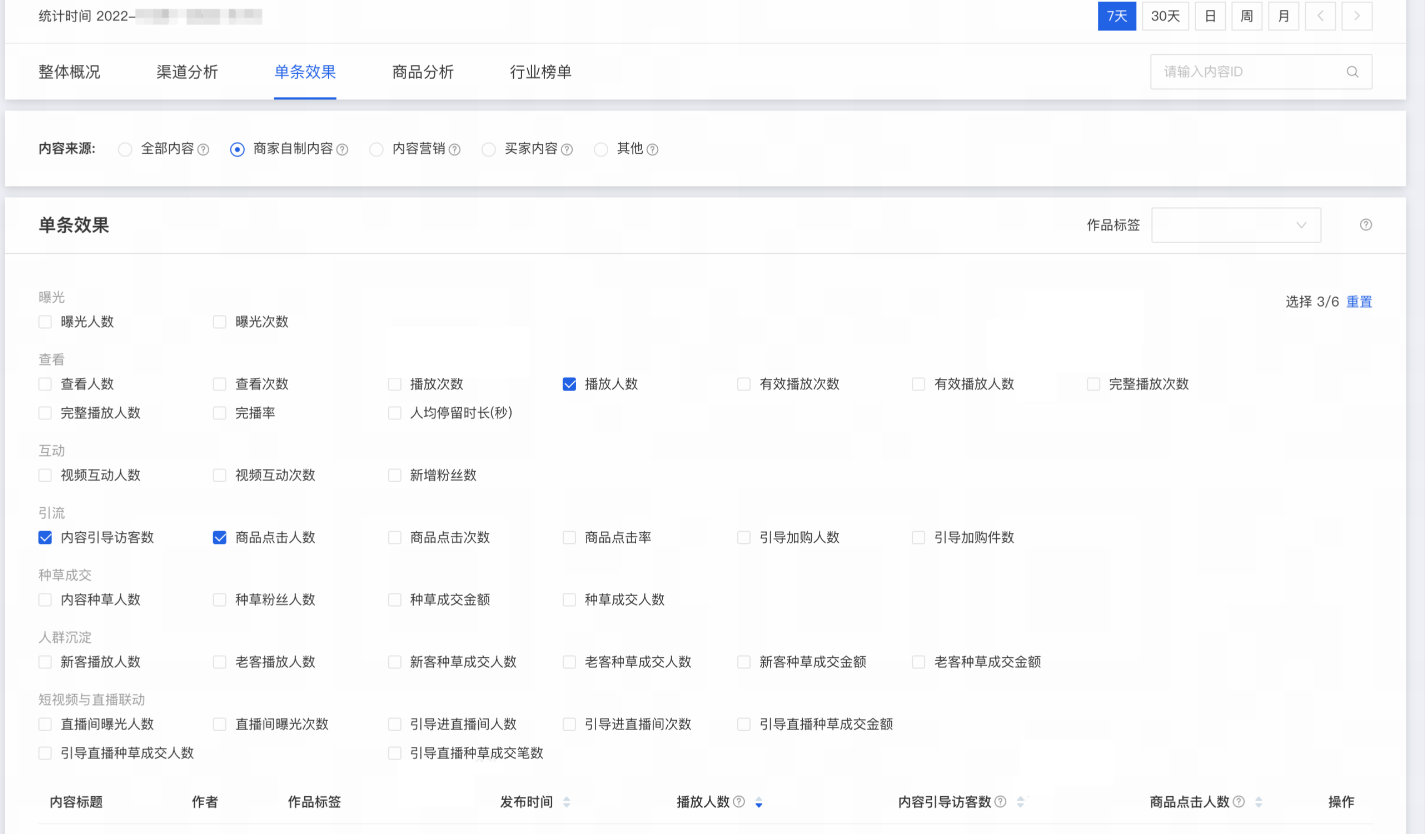Check 老客种草成交金额 metric
The image size is (1425, 834).
click(918, 662)
